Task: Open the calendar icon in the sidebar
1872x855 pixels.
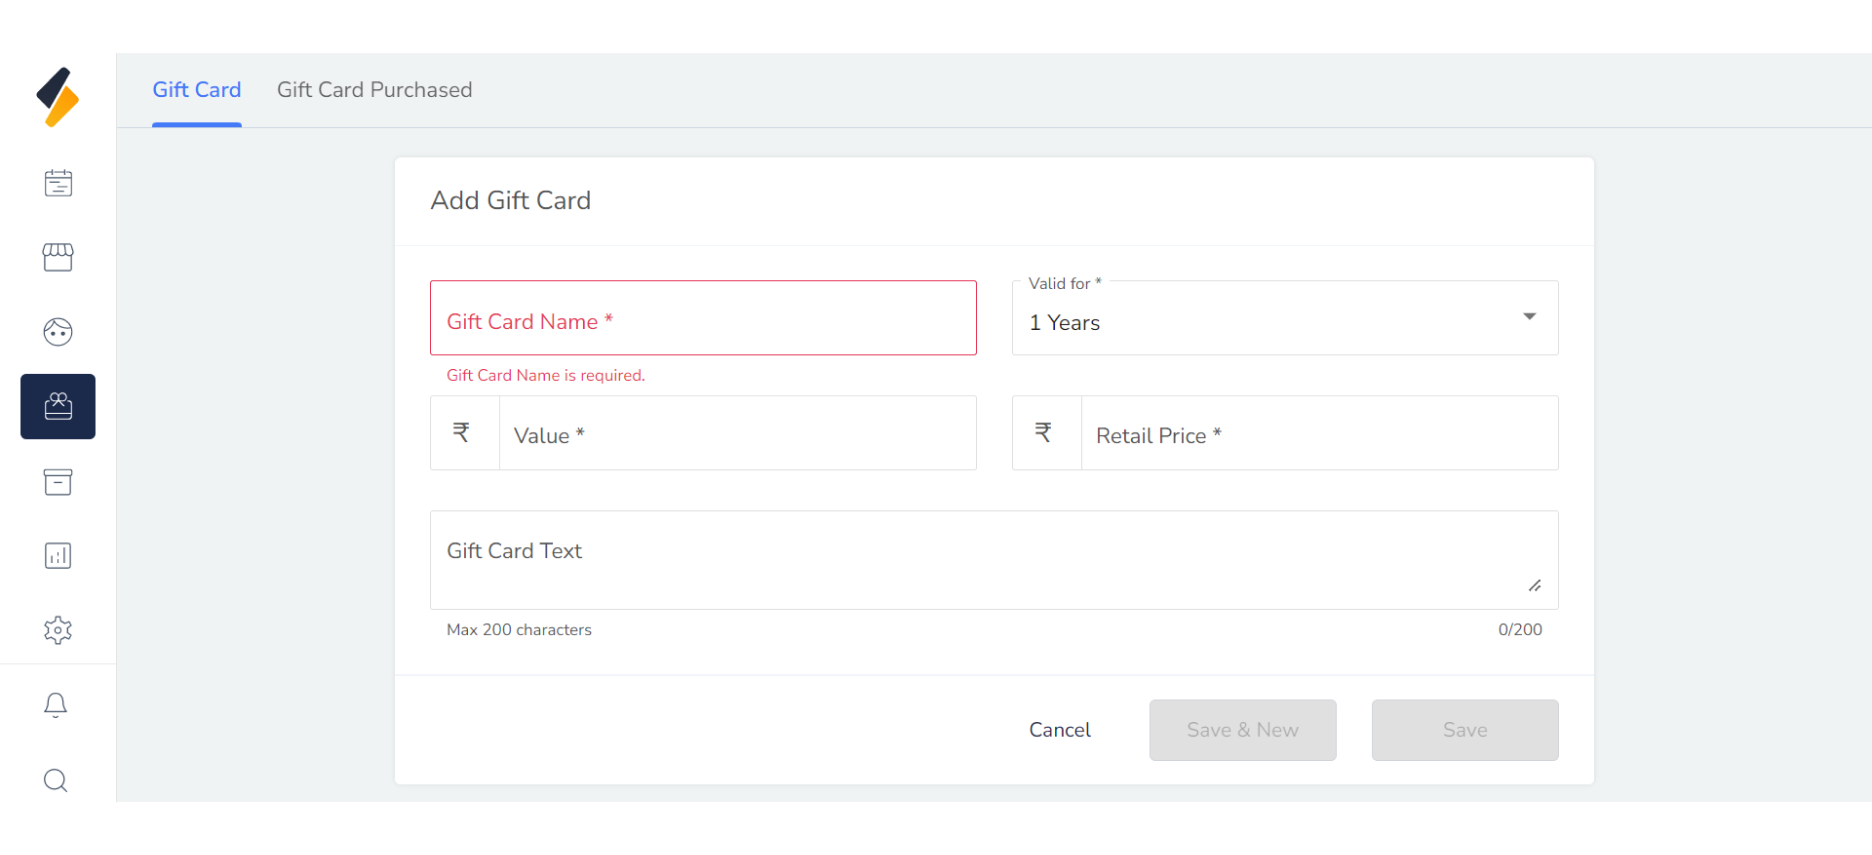Action: (58, 183)
